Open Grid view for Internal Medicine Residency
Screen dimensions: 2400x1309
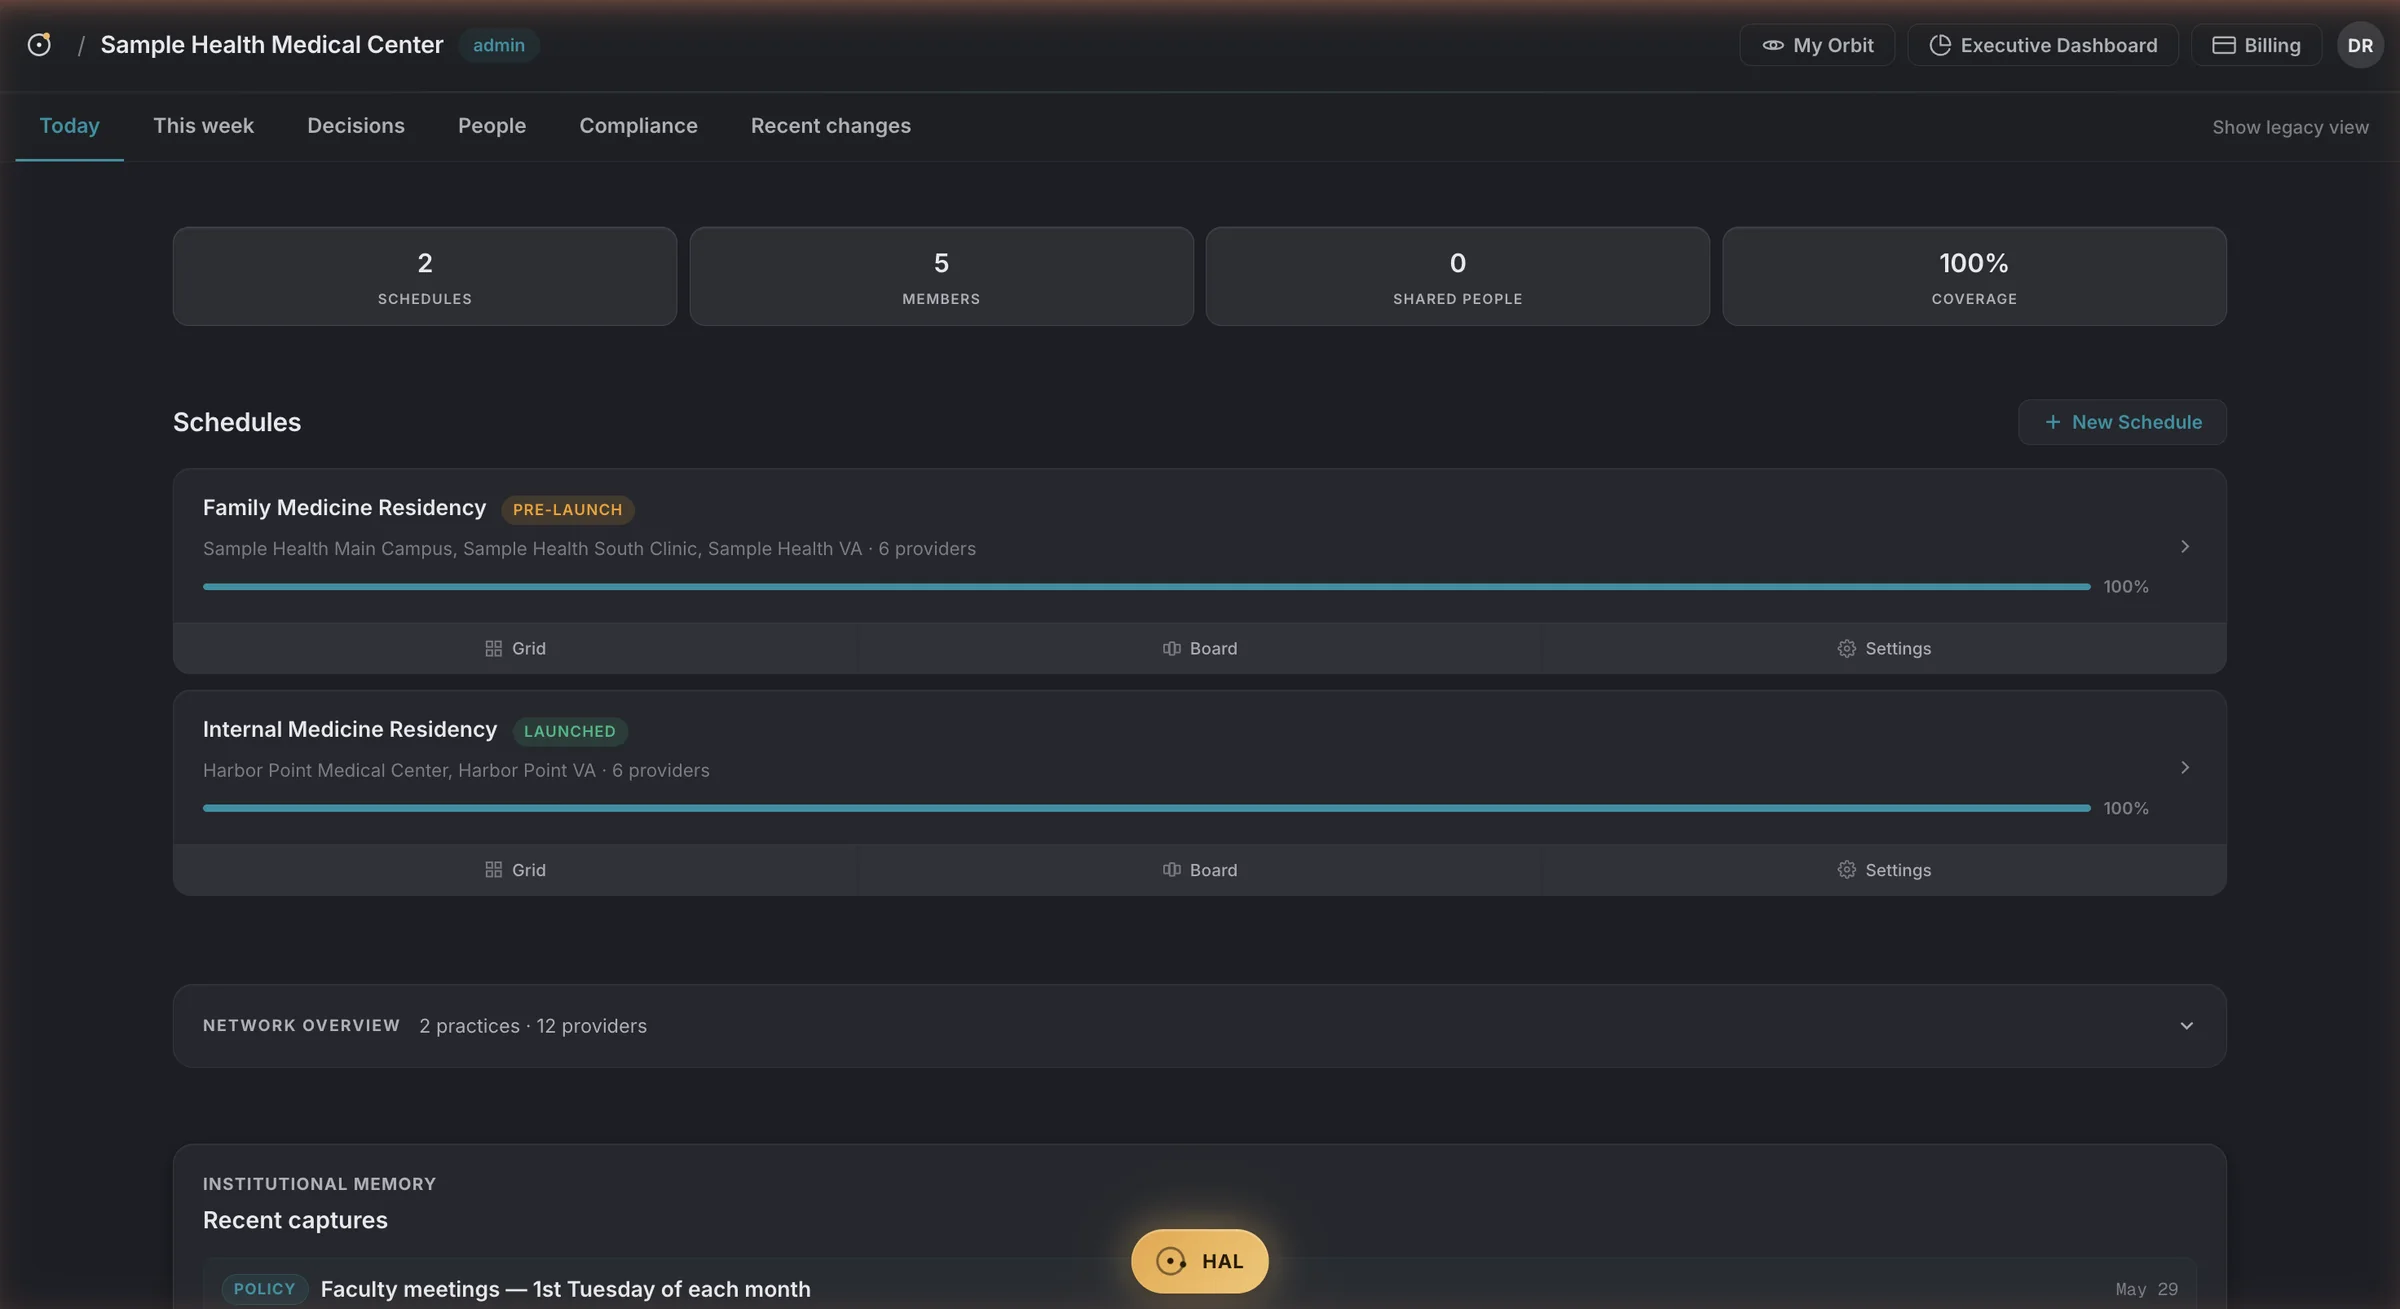click(515, 870)
